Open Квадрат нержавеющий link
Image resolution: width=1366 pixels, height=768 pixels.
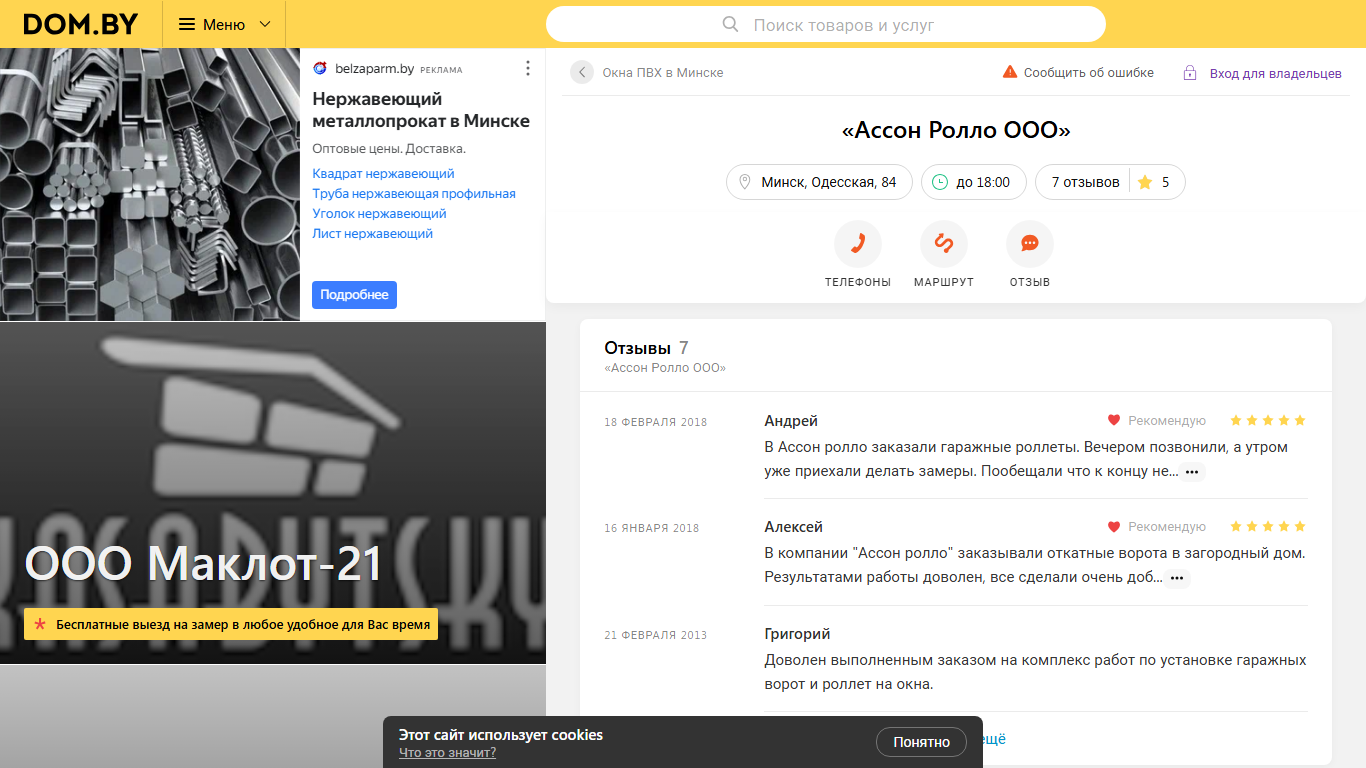click(x=383, y=174)
